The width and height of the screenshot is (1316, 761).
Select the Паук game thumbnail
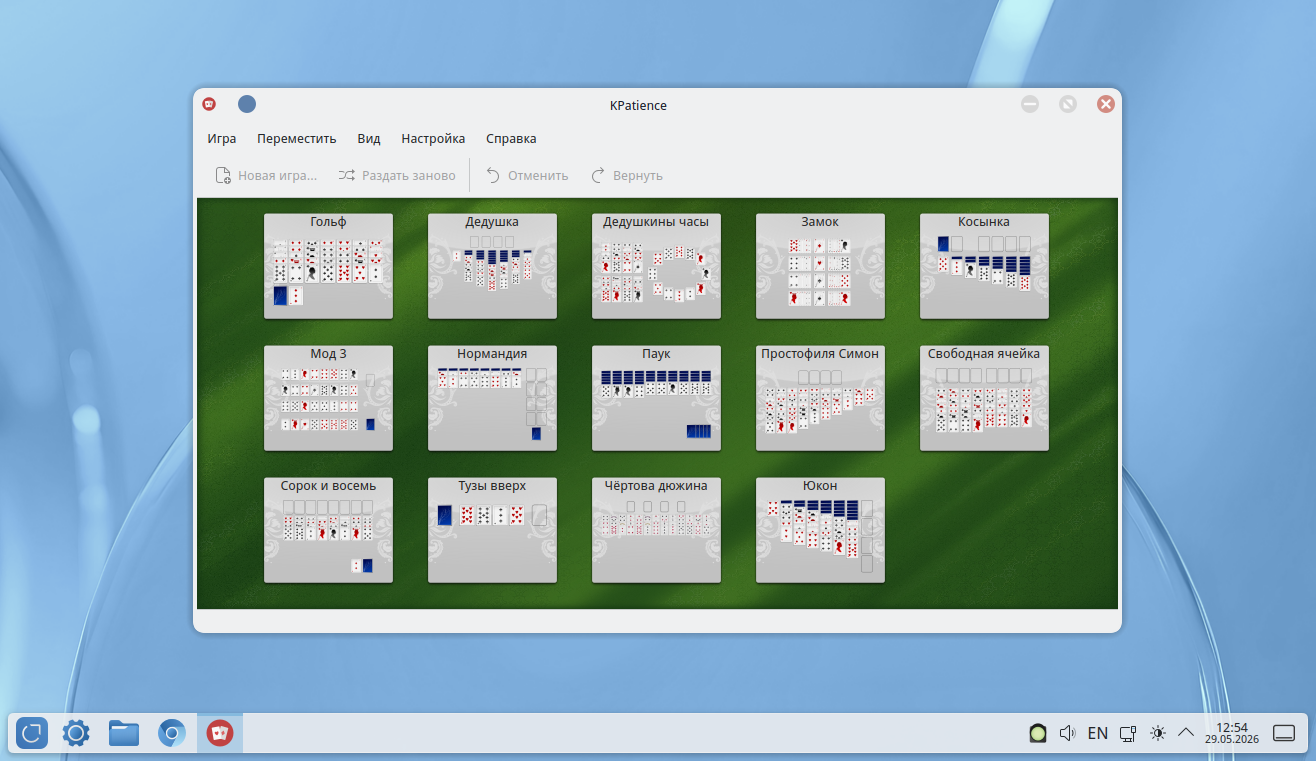[x=656, y=398]
